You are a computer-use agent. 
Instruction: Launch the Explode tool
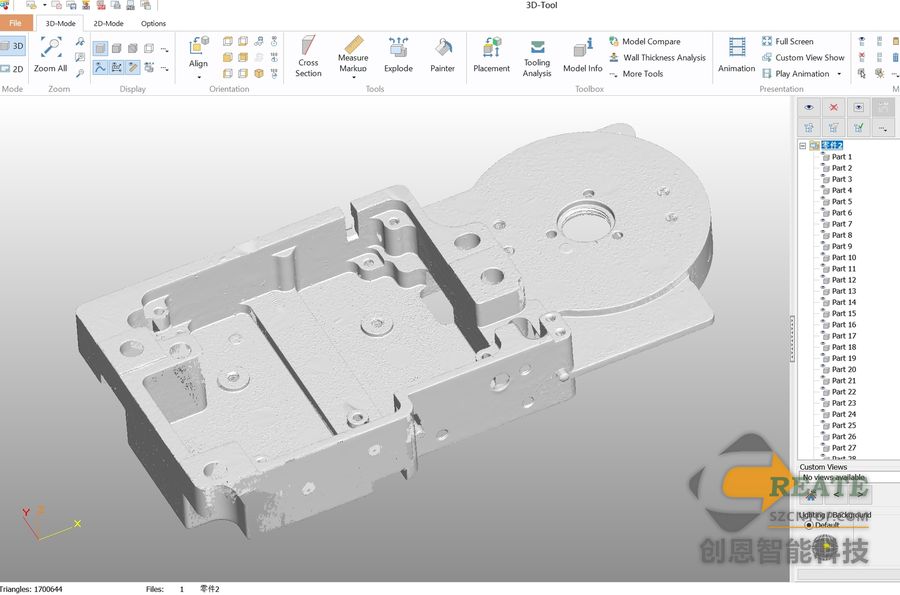coord(398,56)
